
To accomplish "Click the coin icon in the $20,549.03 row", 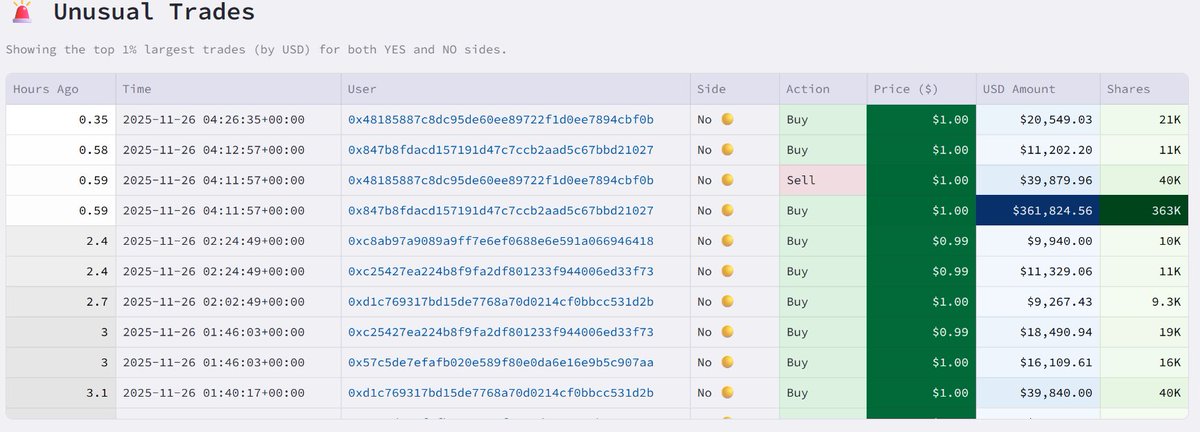I will coord(728,120).
